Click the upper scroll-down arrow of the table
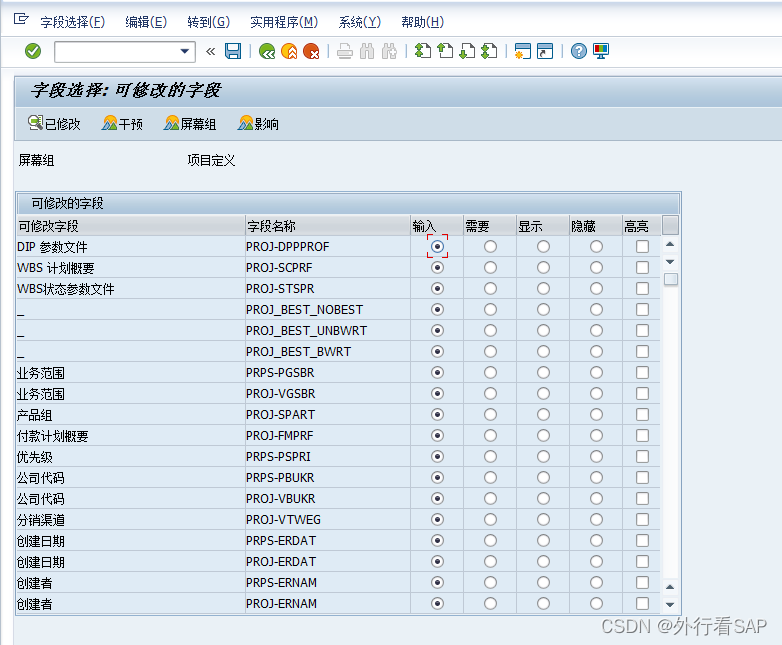The image size is (782, 645). click(670, 261)
